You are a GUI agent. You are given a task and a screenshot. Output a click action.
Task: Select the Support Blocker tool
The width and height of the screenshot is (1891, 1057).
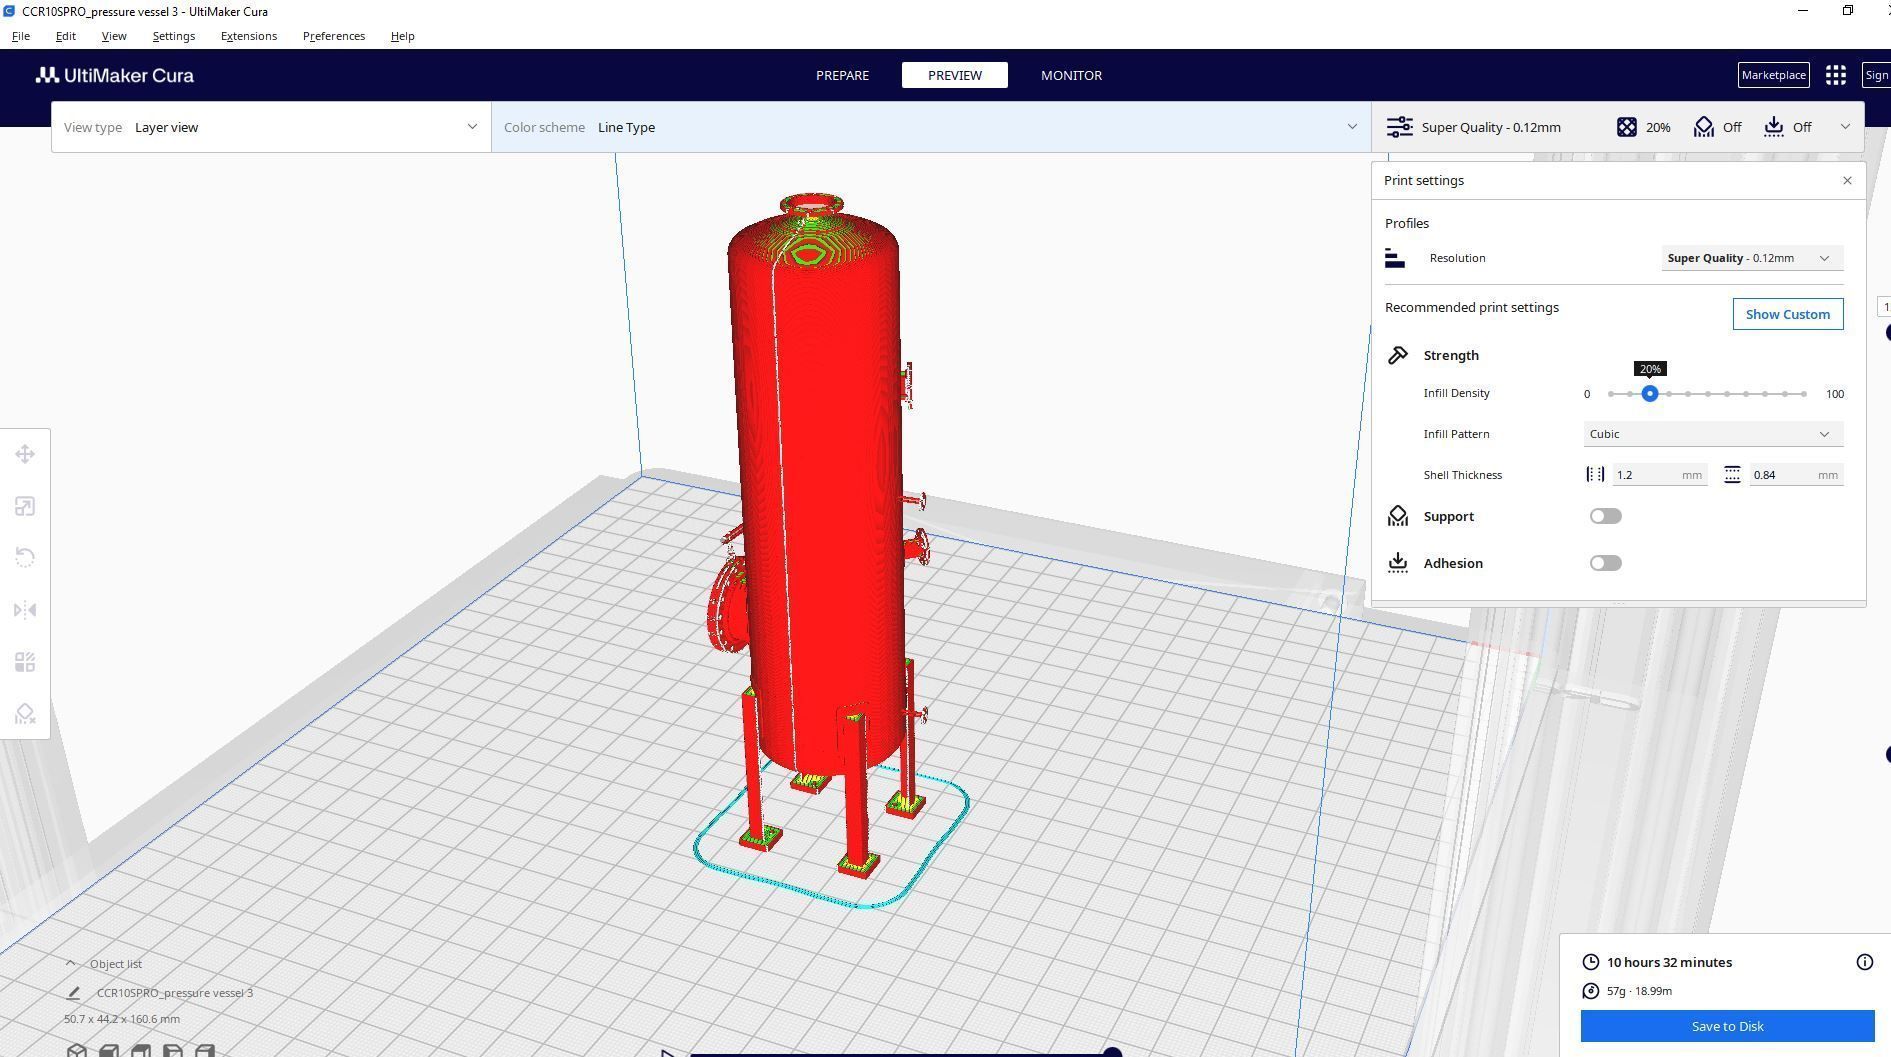pyautogui.click(x=25, y=714)
